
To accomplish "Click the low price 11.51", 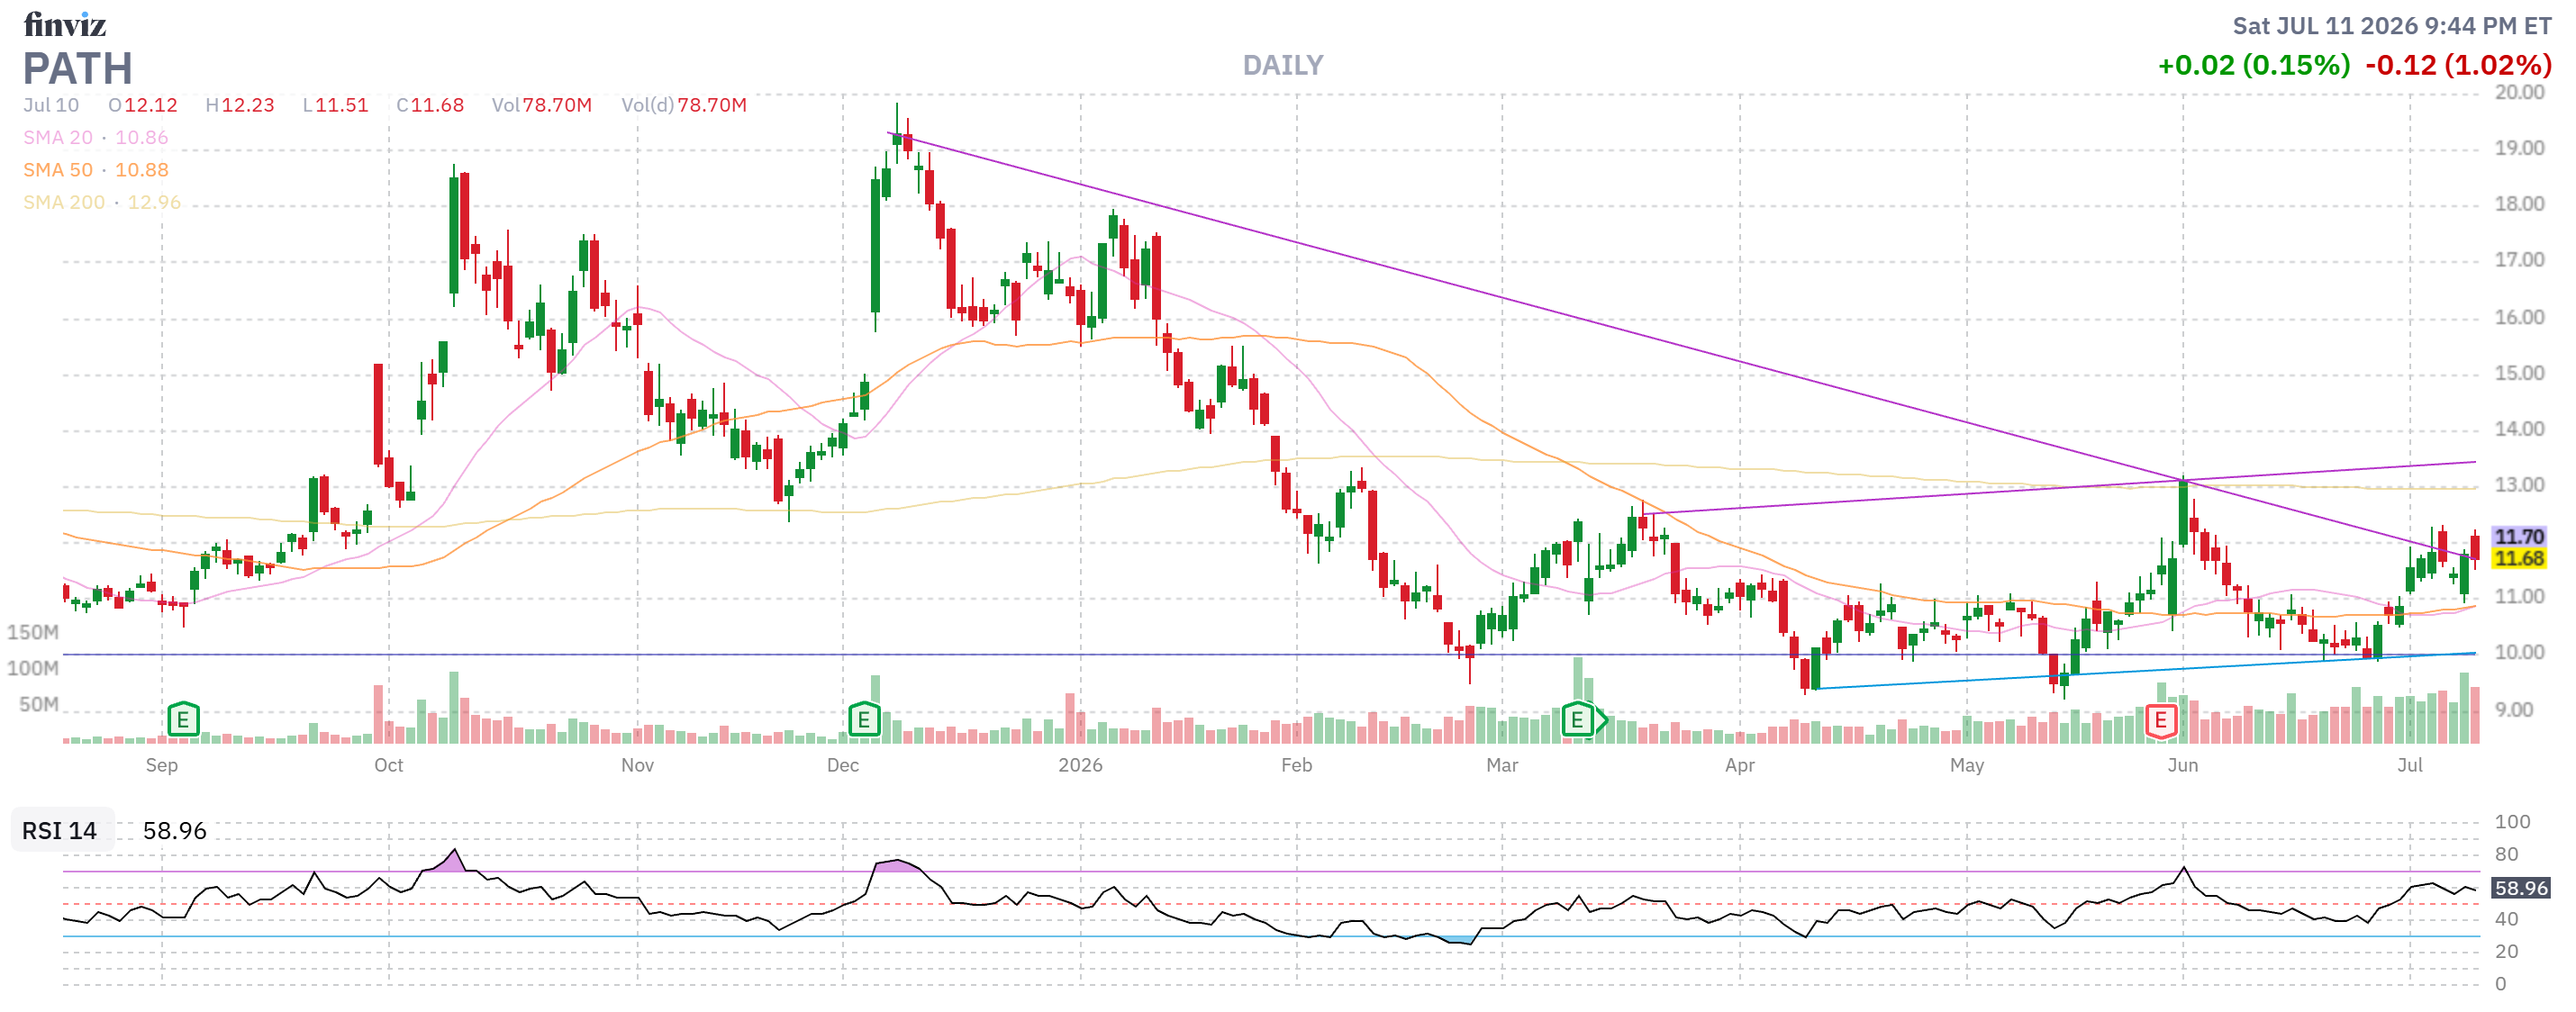I will click(342, 105).
